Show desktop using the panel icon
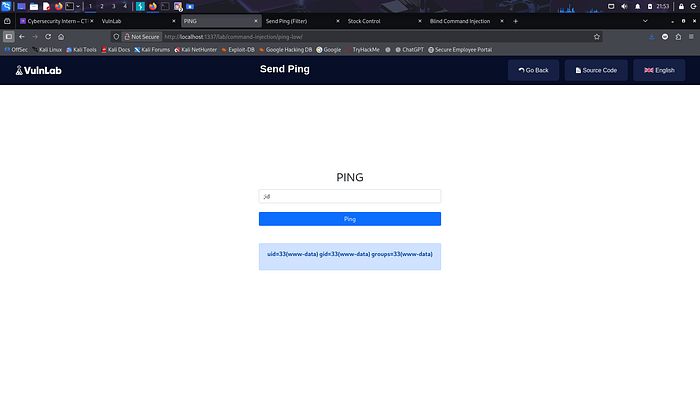Screen dimensions: 700x394 tap(21, 6)
